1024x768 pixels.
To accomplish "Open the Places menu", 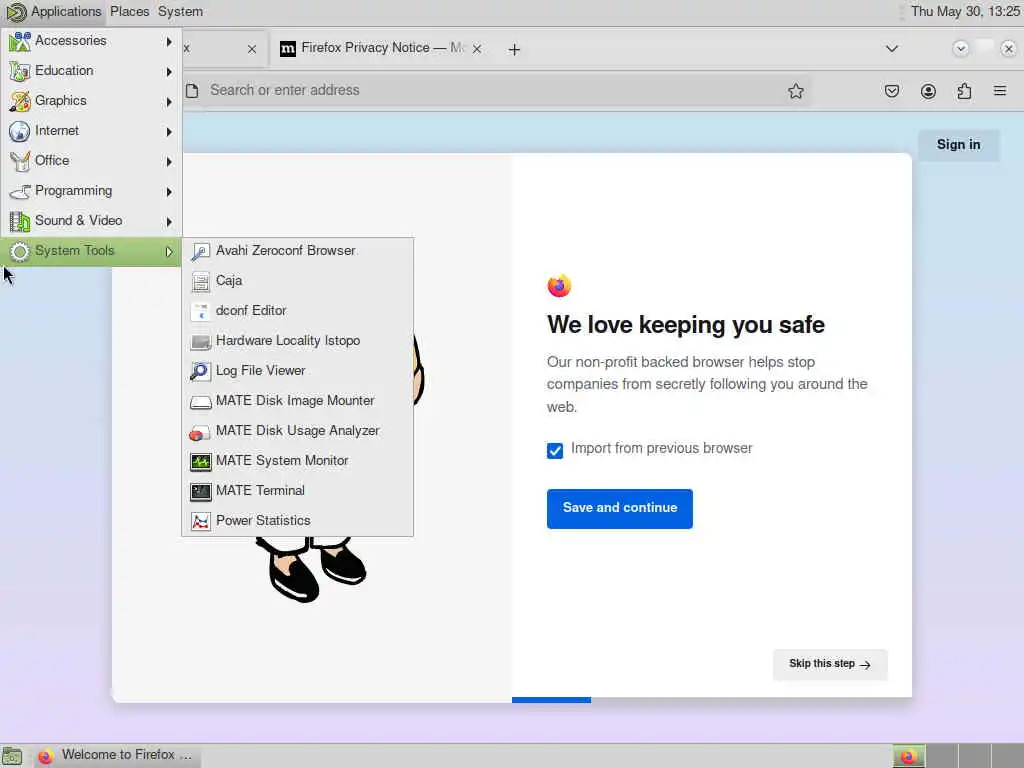I will [x=129, y=12].
